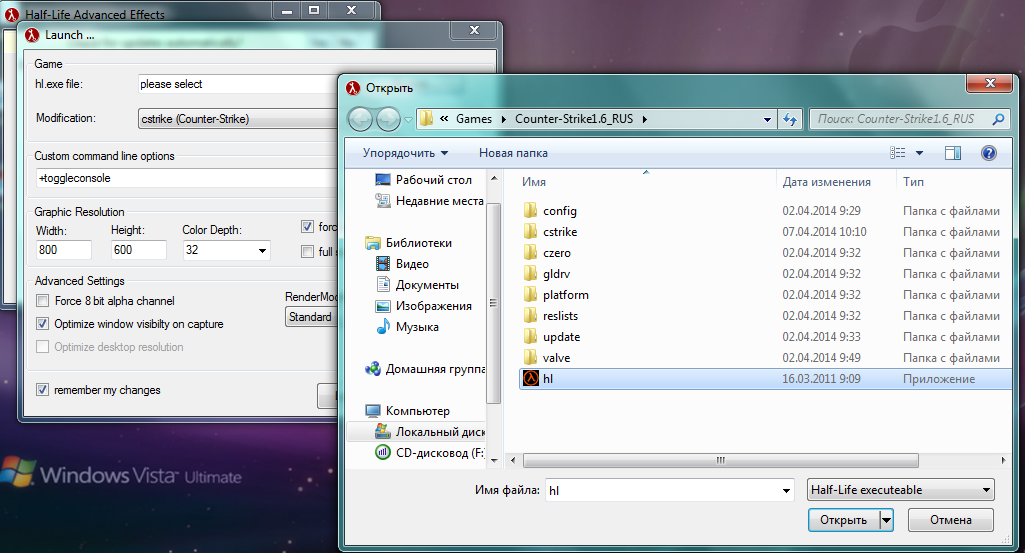Open the RenderMode Standard dropdown

click(x=311, y=316)
